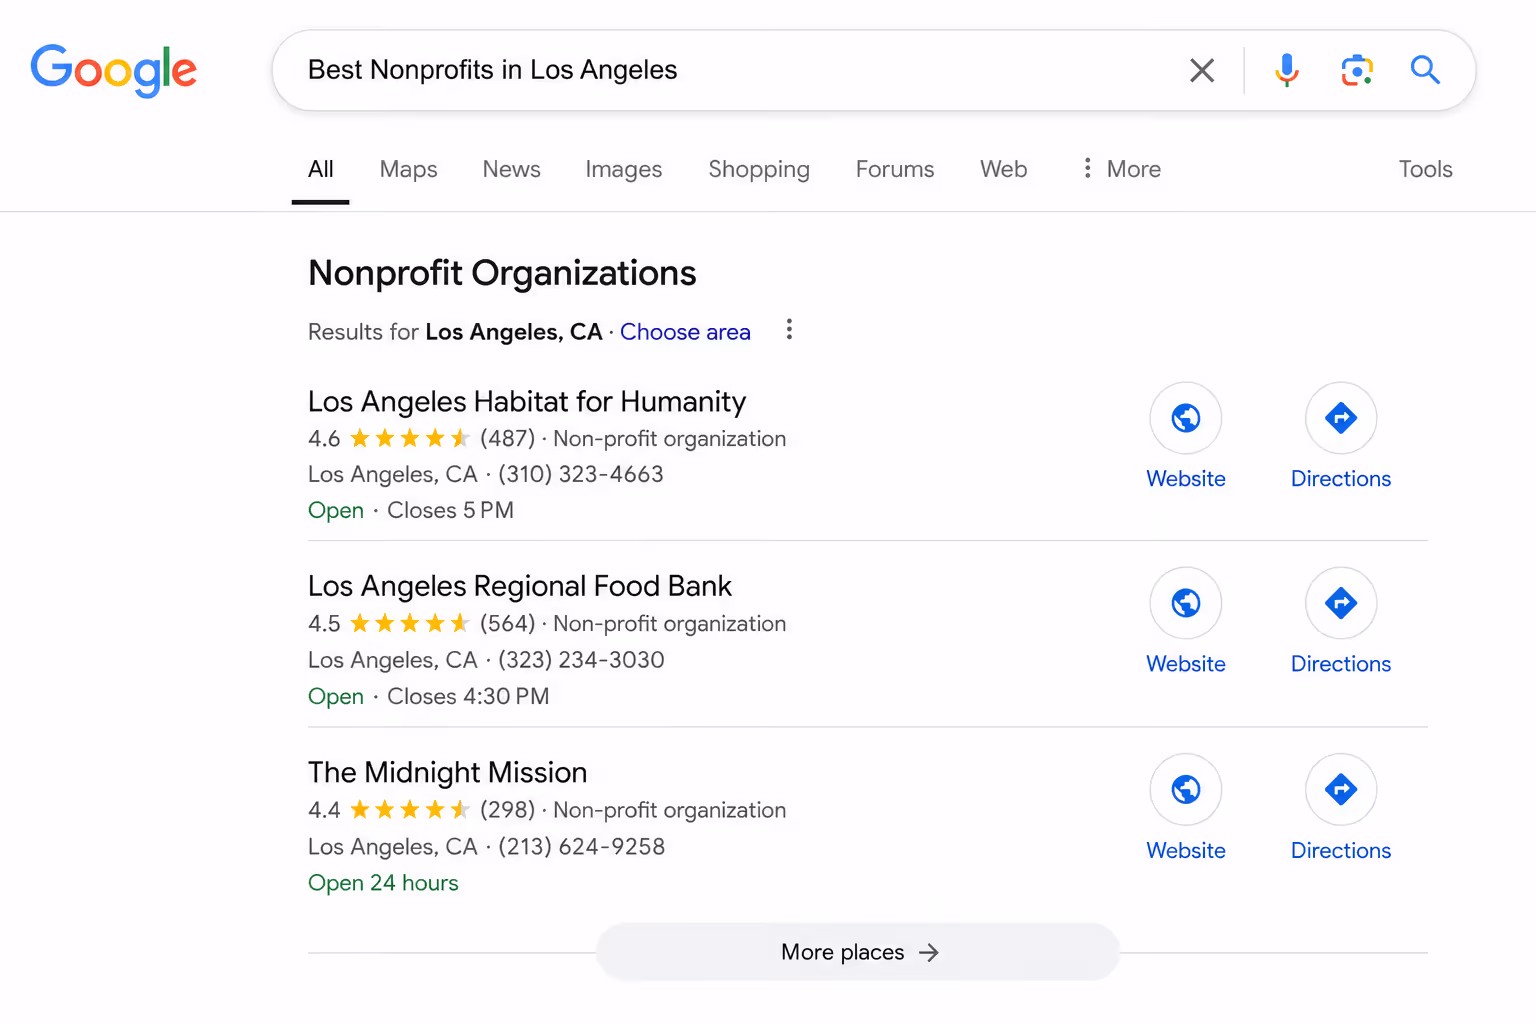Image resolution: width=1536 pixels, height=1024 pixels.
Task: Open The Midnight Mission listing
Action: [447, 772]
